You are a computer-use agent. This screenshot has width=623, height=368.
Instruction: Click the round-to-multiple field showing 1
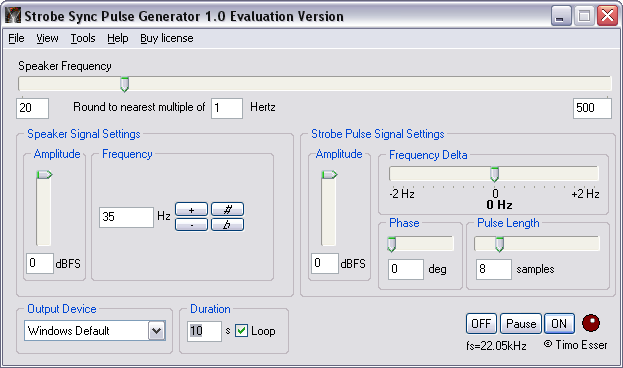[x=226, y=108]
